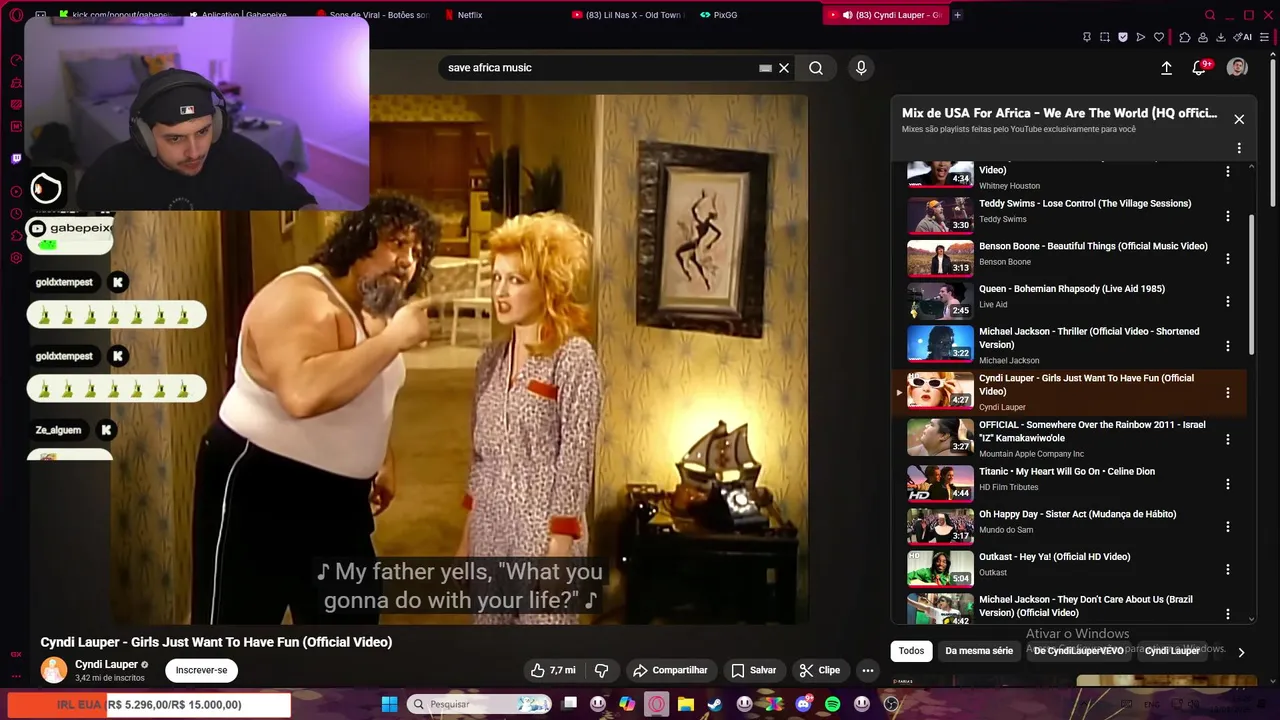The image size is (1280, 720).
Task: Open options for Queen Bohemian Rhapsody
Action: tap(1227, 301)
